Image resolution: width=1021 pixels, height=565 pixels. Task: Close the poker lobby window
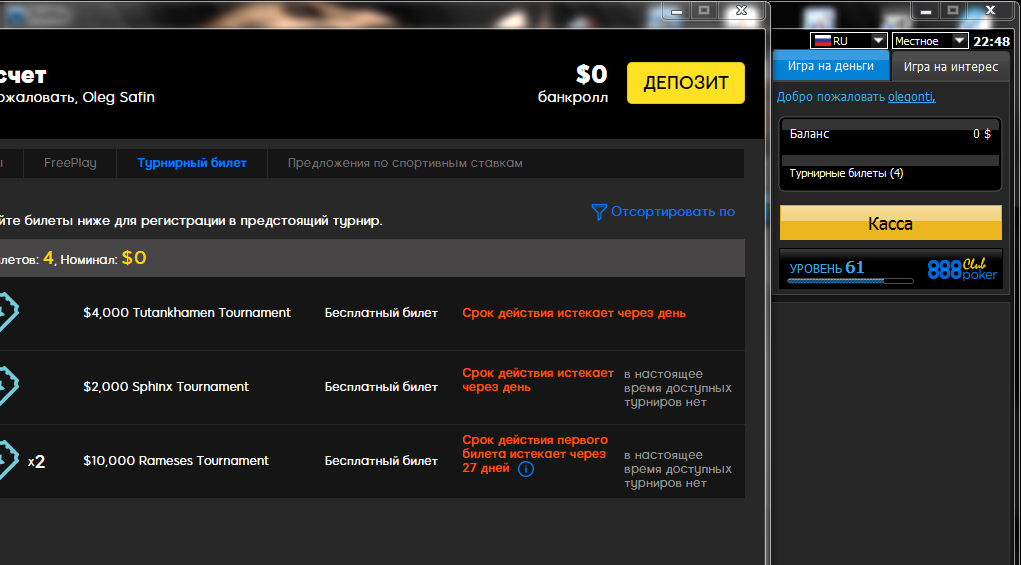(990, 10)
